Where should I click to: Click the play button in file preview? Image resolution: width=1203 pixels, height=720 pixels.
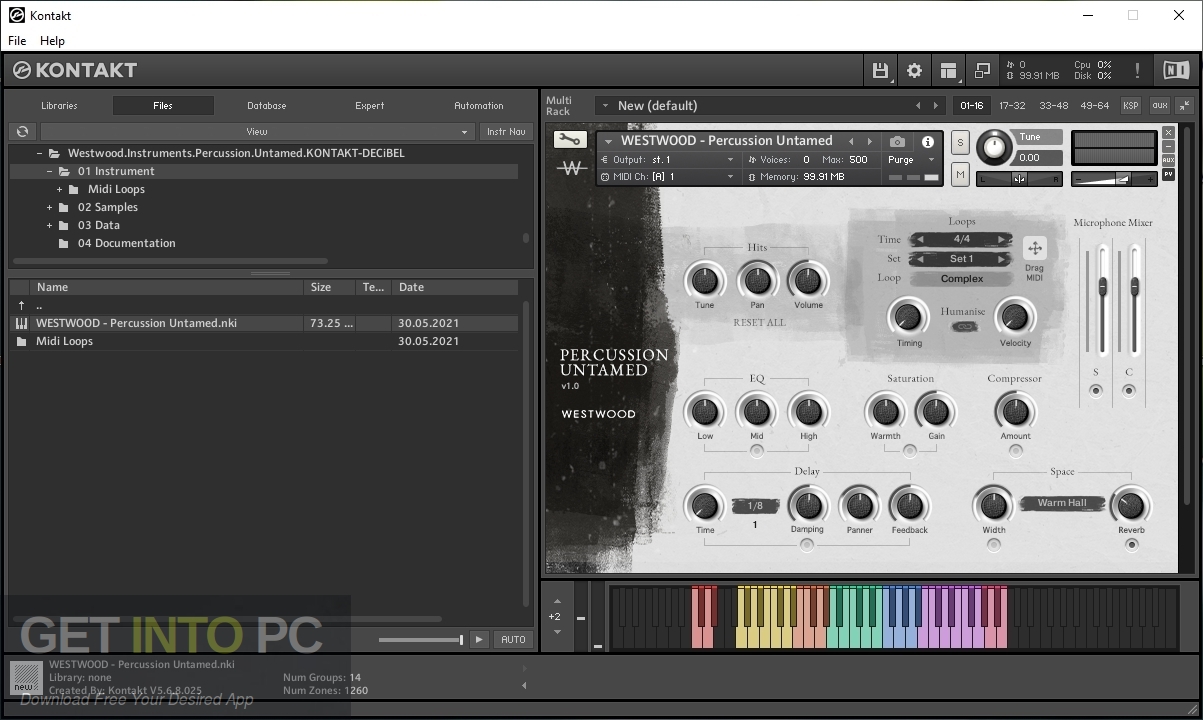click(x=478, y=639)
